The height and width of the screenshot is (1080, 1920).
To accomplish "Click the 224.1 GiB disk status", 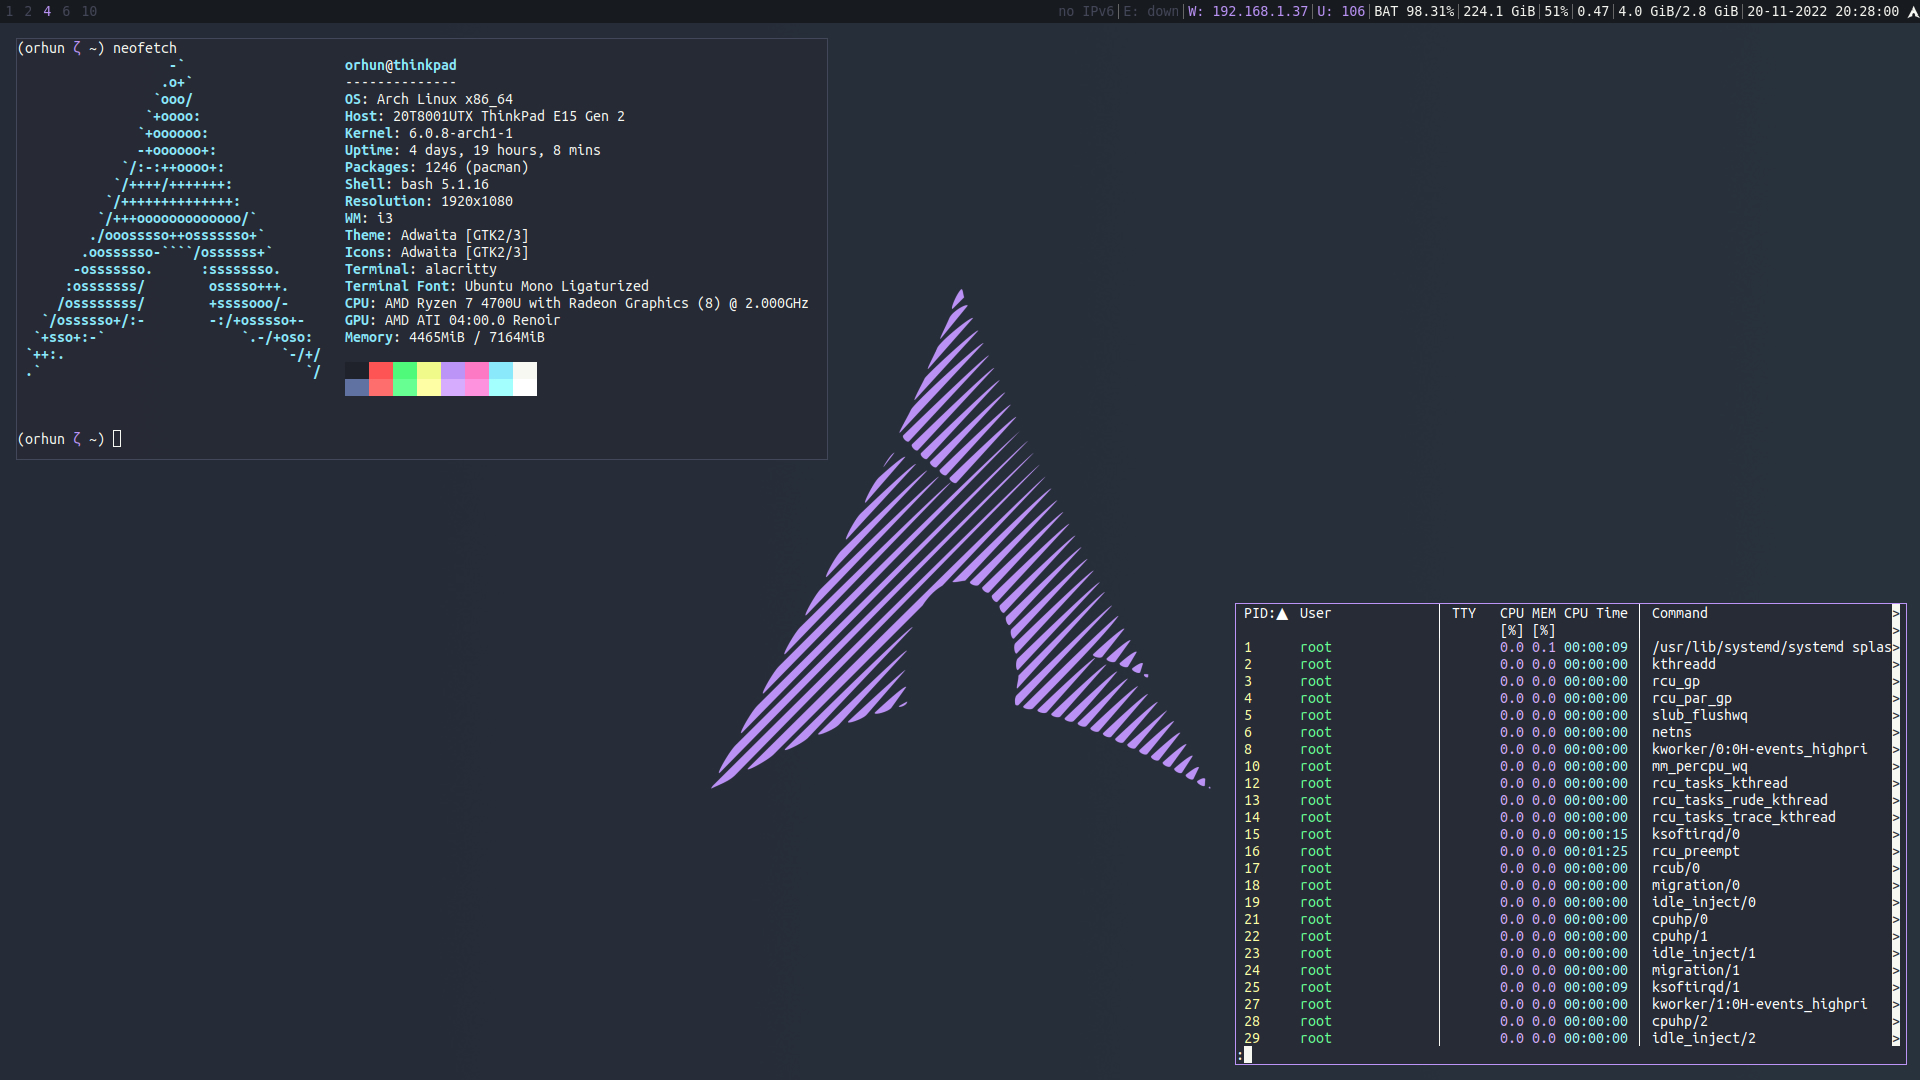I will pos(1499,12).
